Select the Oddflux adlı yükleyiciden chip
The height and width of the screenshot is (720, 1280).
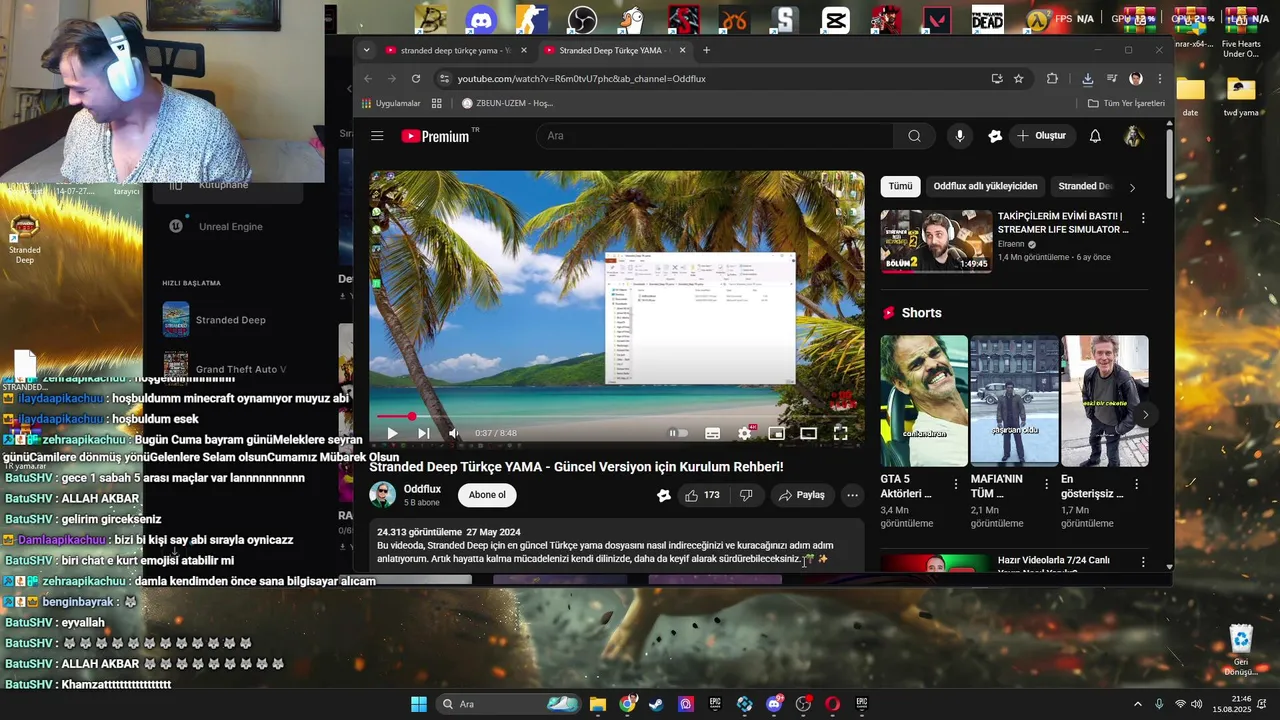pyautogui.click(x=985, y=186)
